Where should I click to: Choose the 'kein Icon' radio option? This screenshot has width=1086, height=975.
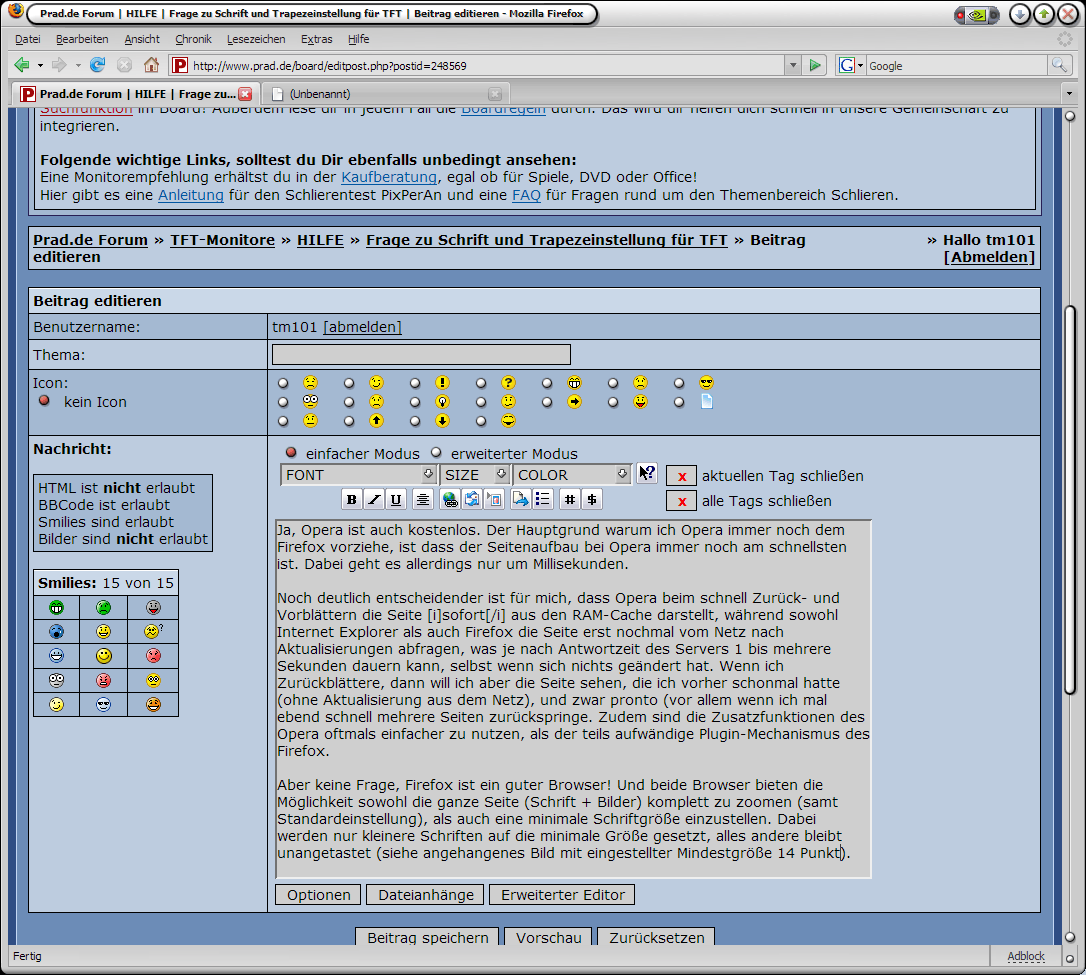click(44, 401)
